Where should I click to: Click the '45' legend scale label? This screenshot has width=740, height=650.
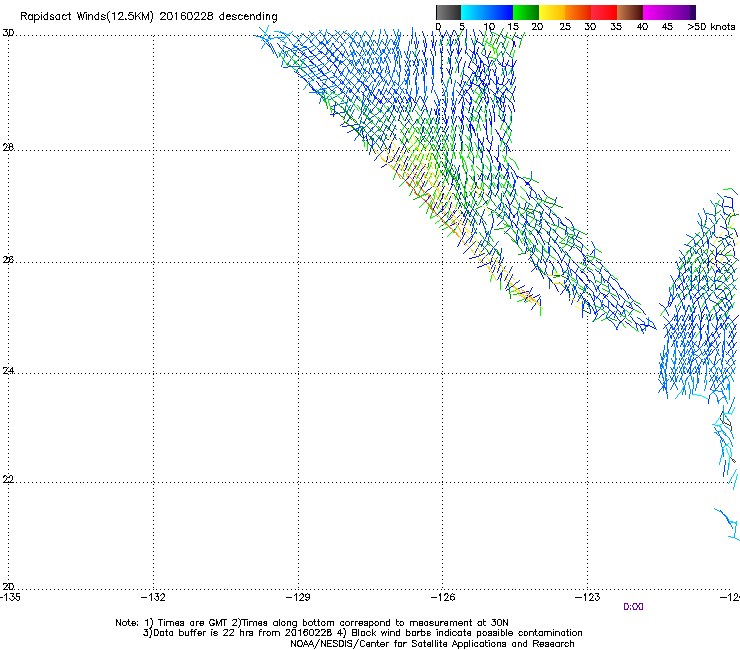(667, 26)
